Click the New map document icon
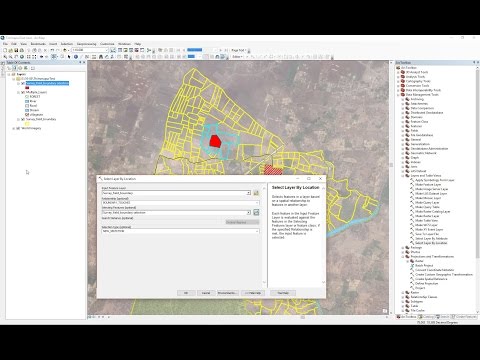The width and height of the screenshot is (480, 360). coord(5,50)
